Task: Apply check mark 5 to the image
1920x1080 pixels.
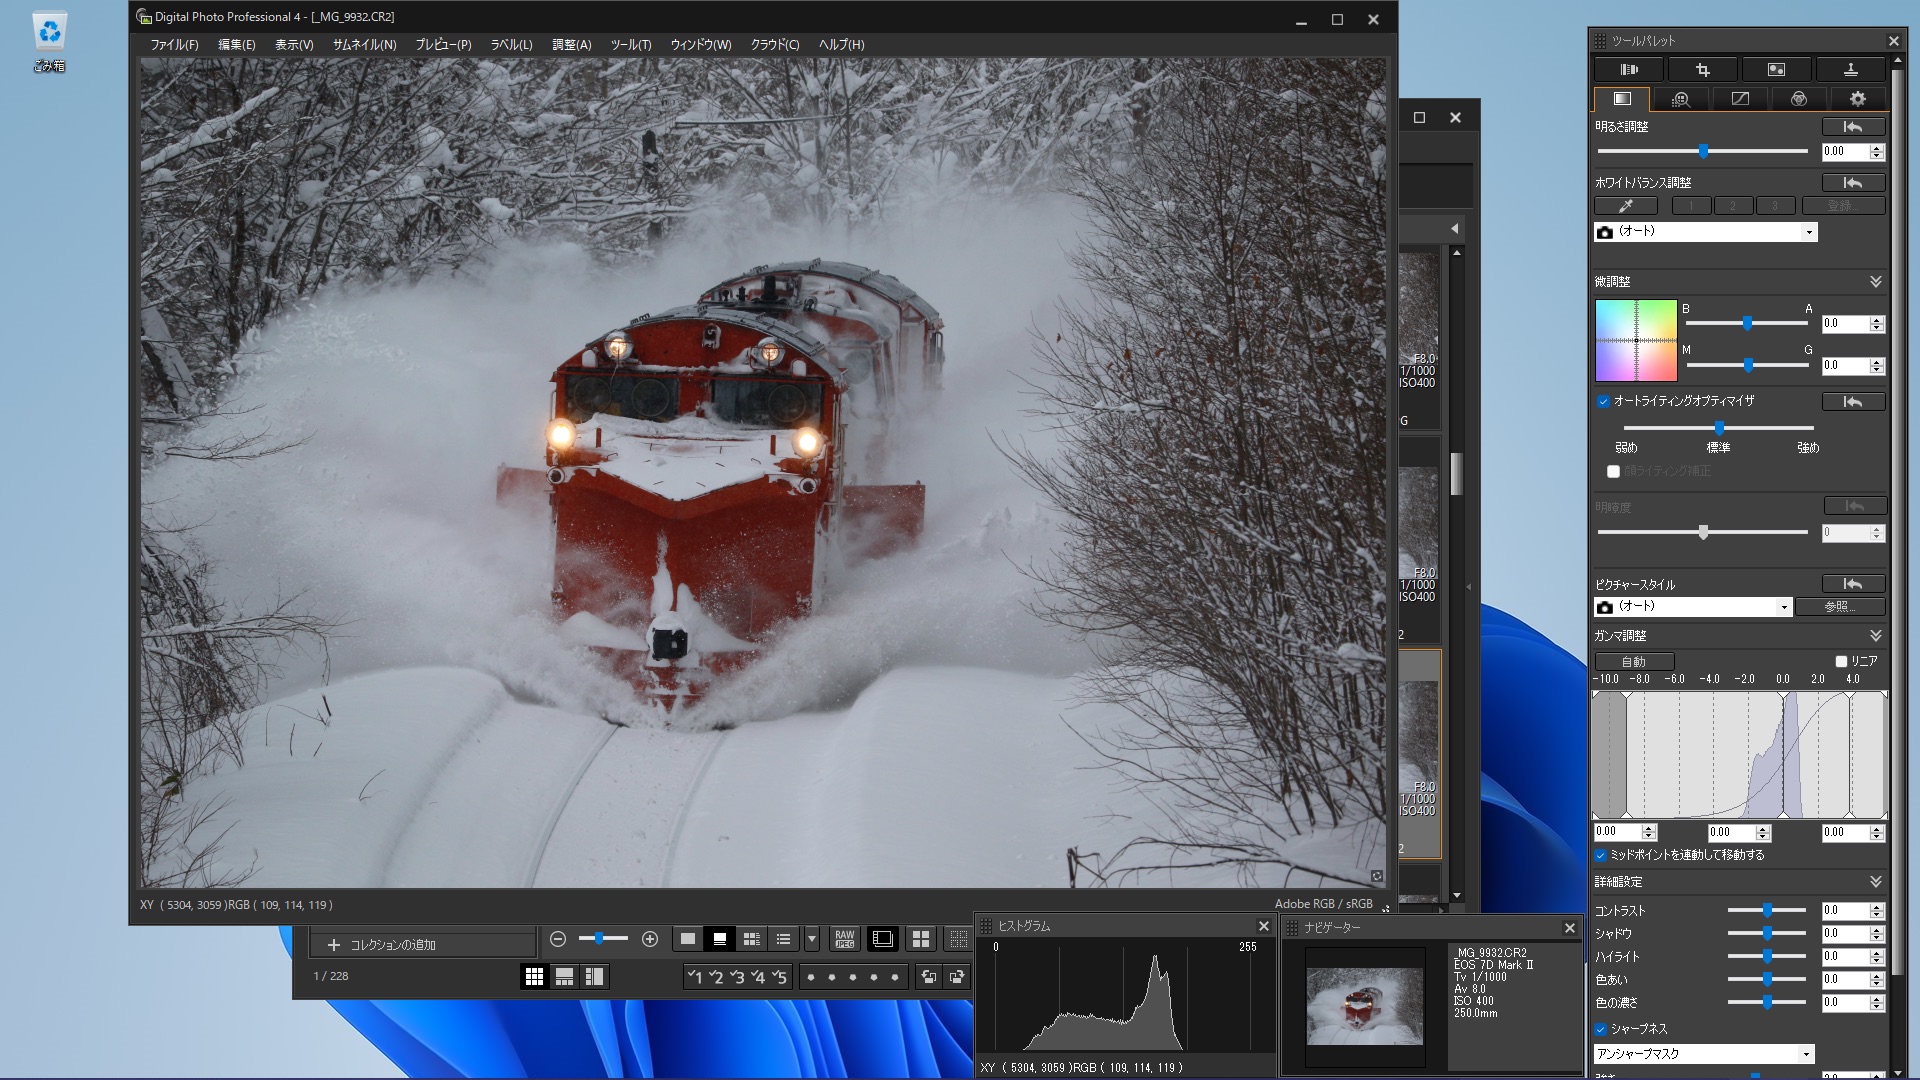Action: (x=779, y=977)
